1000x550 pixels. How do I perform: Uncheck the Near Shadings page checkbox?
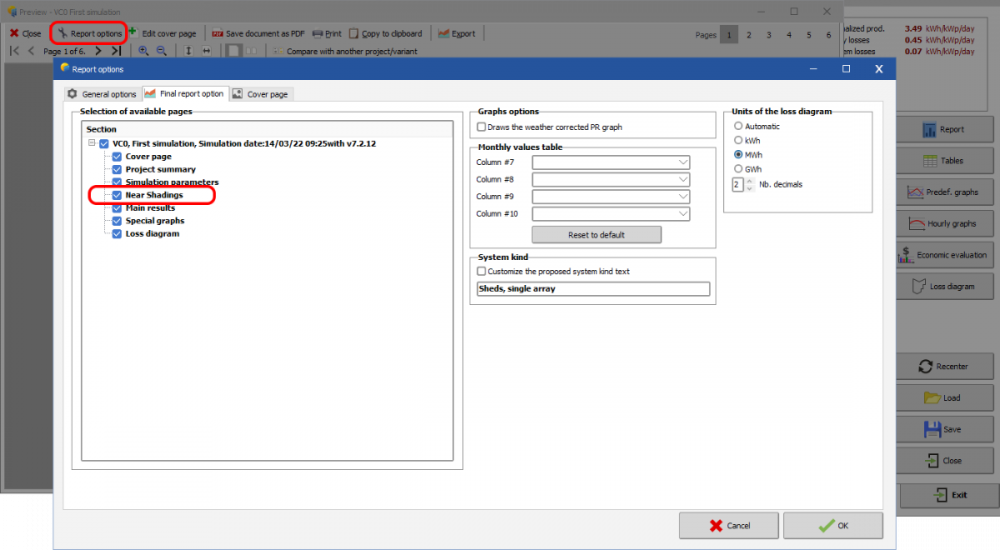(x=117, y=195)
